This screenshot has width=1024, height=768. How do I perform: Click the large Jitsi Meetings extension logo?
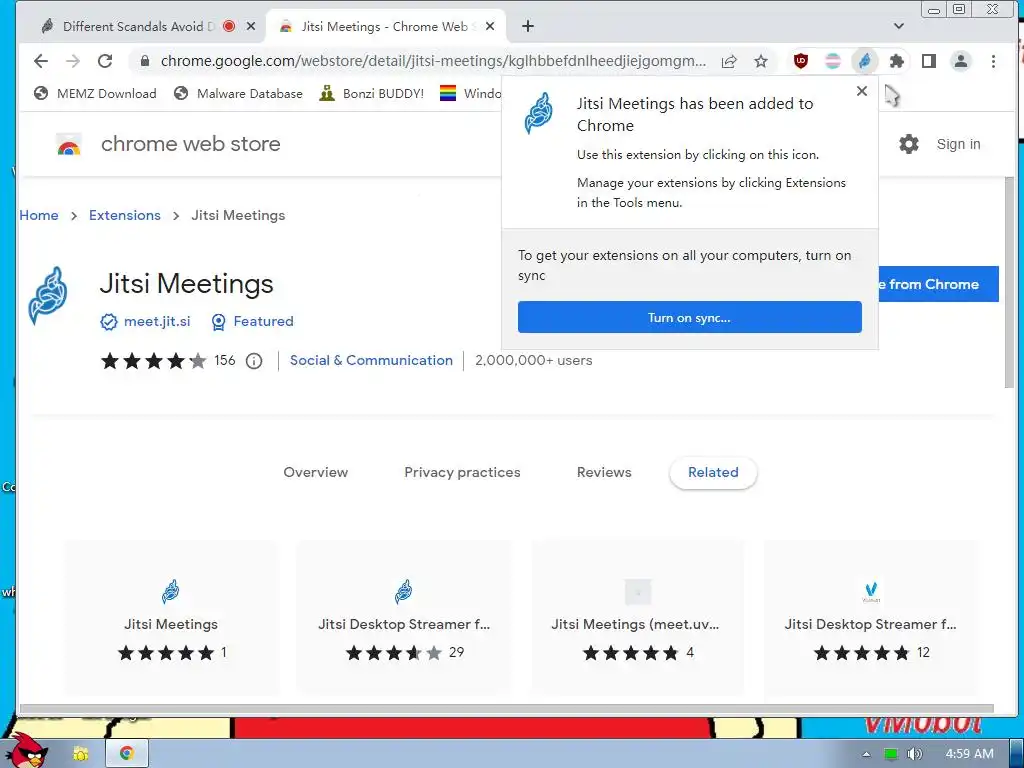[48, 295]
